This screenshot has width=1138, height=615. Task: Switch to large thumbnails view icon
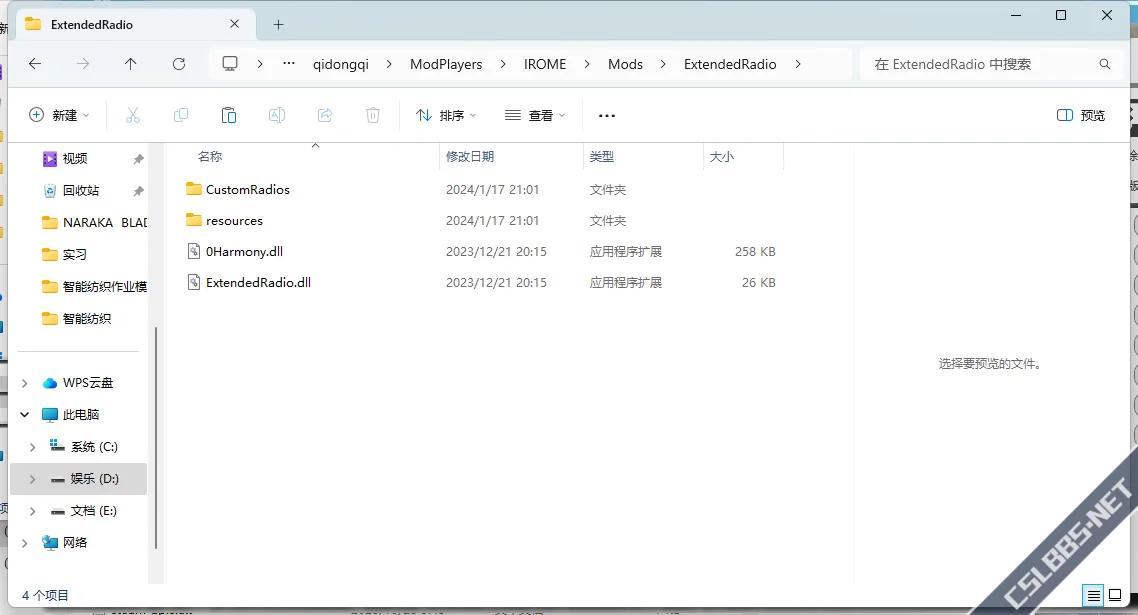coord(1116,595)
